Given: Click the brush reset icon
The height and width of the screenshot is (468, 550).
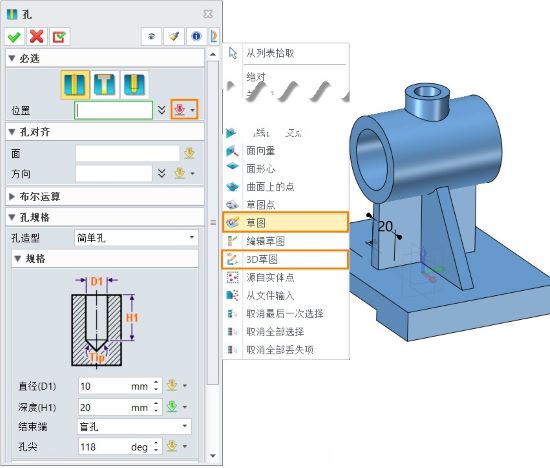Looking at the screenshot, I should [174, 36].
